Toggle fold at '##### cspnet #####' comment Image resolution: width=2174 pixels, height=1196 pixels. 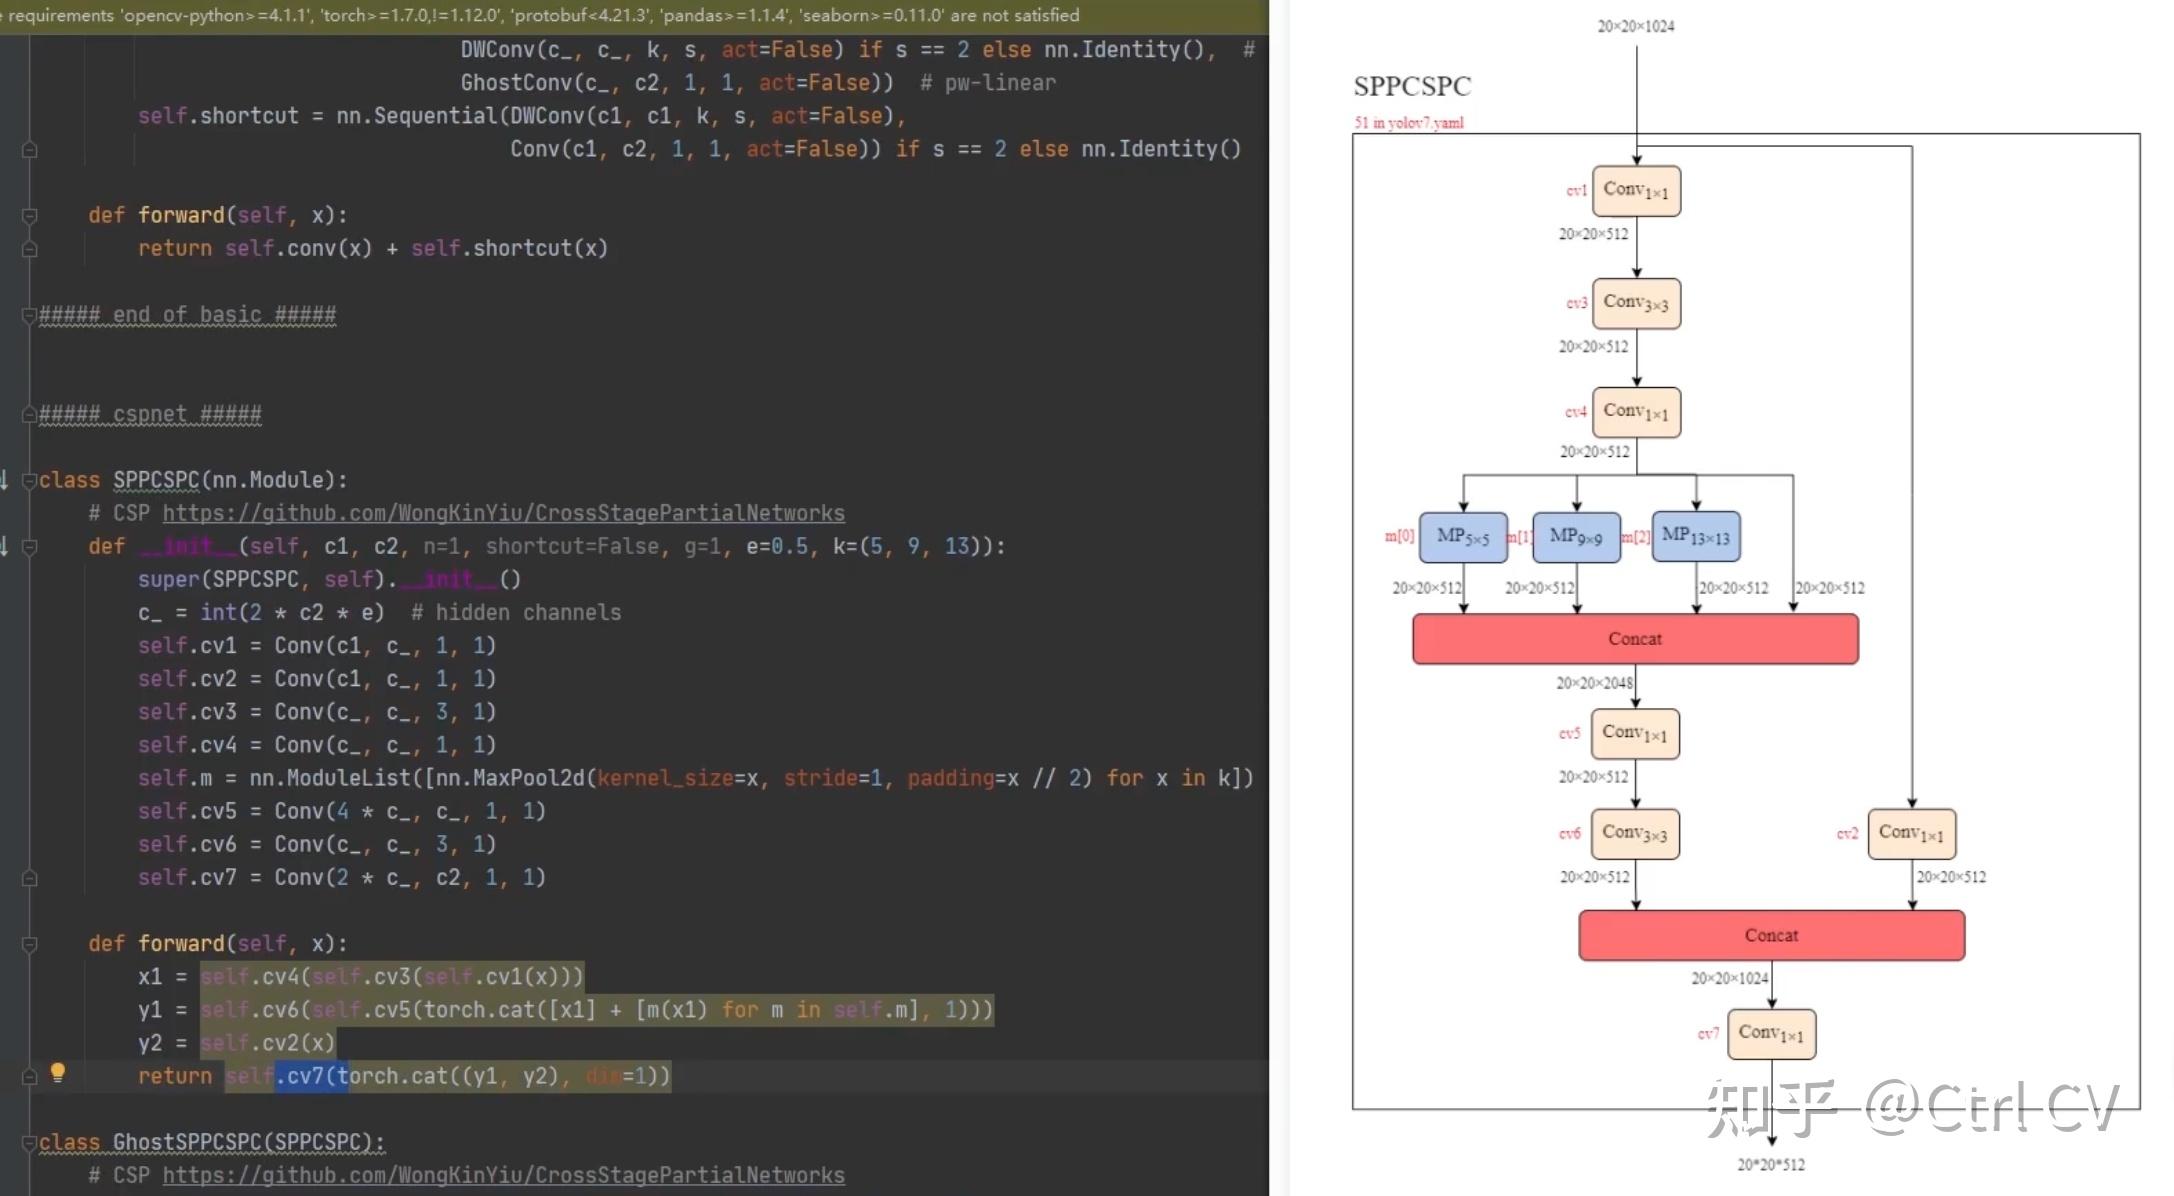(x=29, y=414)
